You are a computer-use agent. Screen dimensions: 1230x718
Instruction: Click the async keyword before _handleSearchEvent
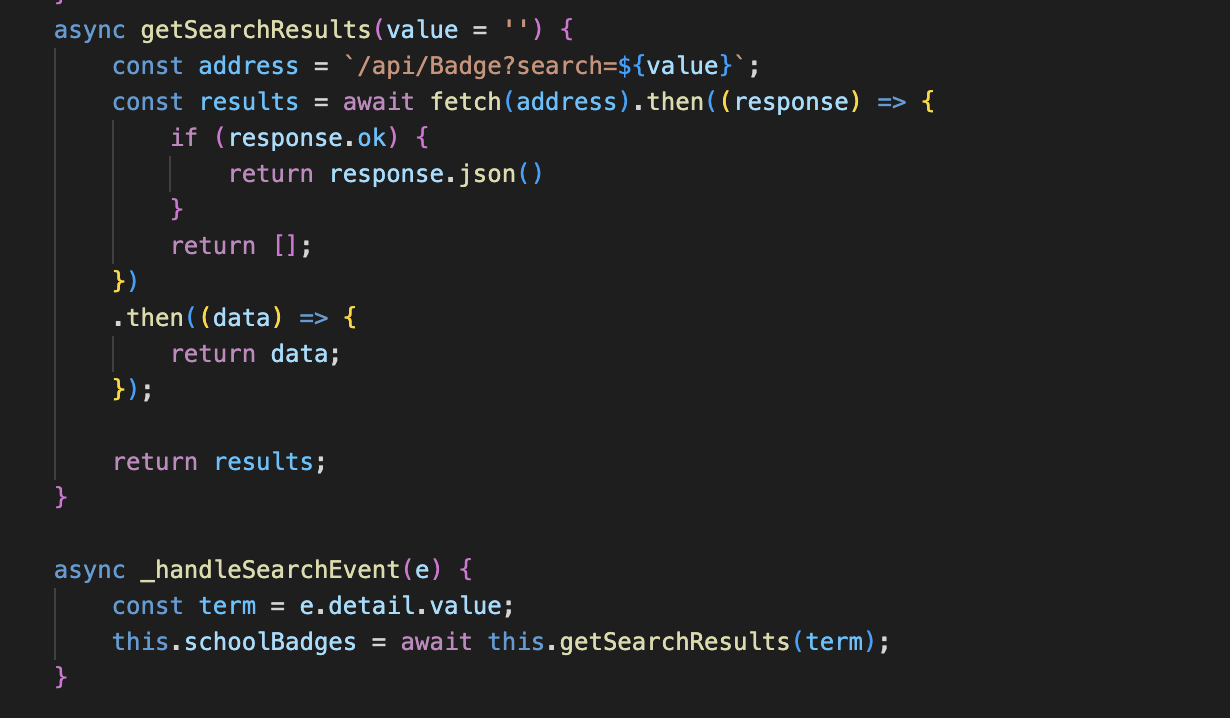click(x=90, y=570)
